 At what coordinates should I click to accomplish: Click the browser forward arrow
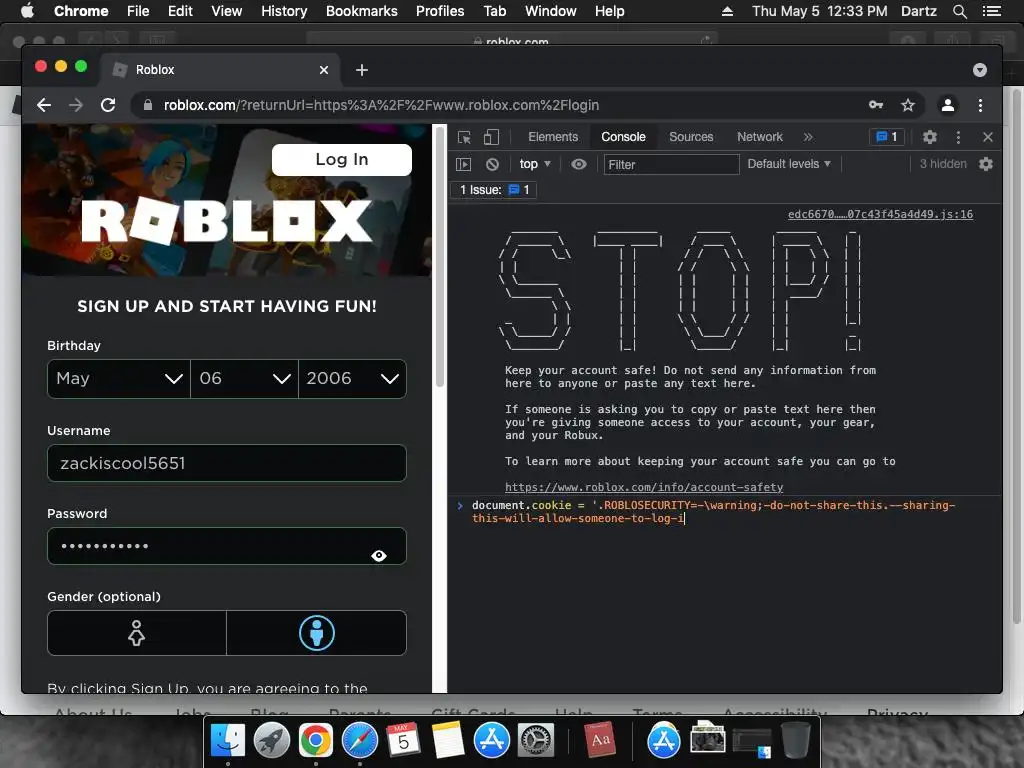pyautogui.click(x=76, y=105)
